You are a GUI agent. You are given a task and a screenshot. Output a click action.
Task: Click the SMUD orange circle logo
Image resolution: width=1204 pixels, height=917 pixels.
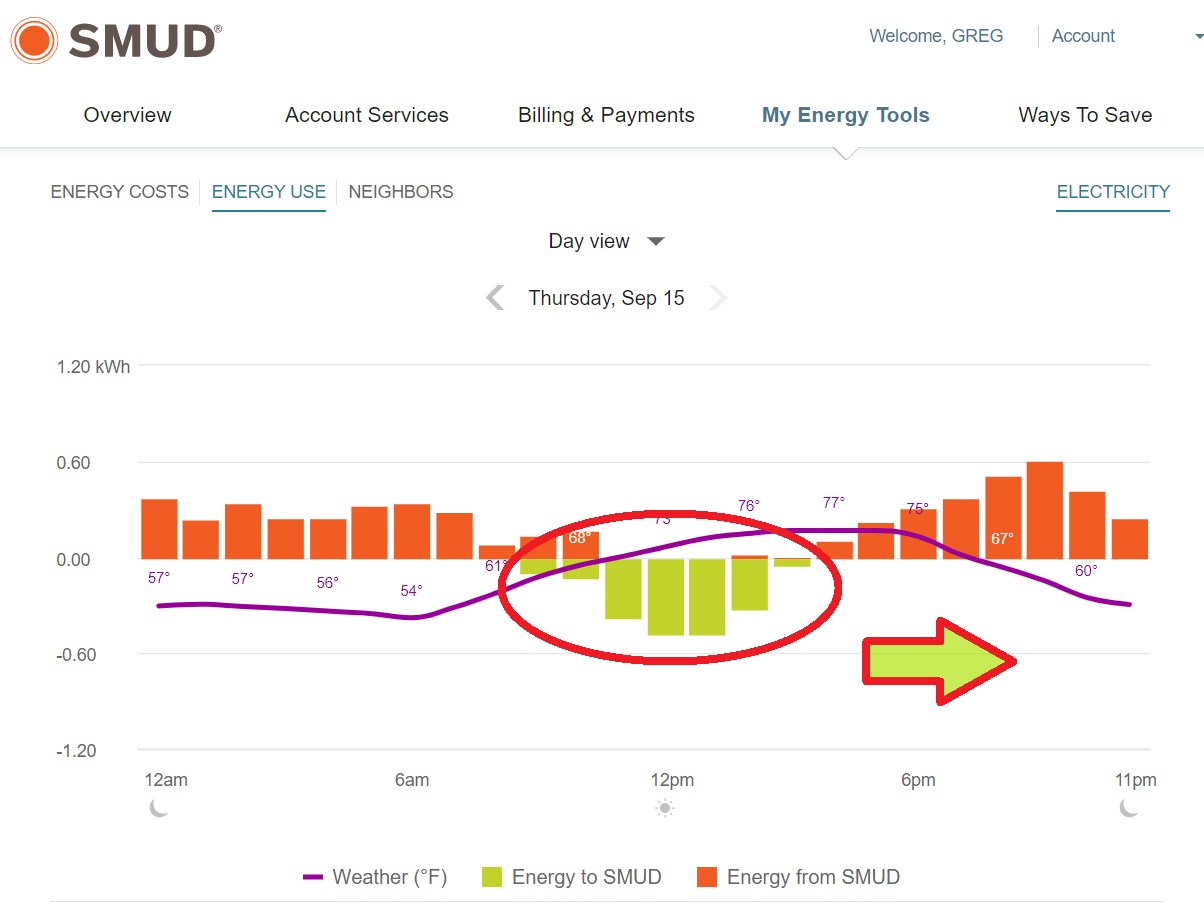coord(33,40)
